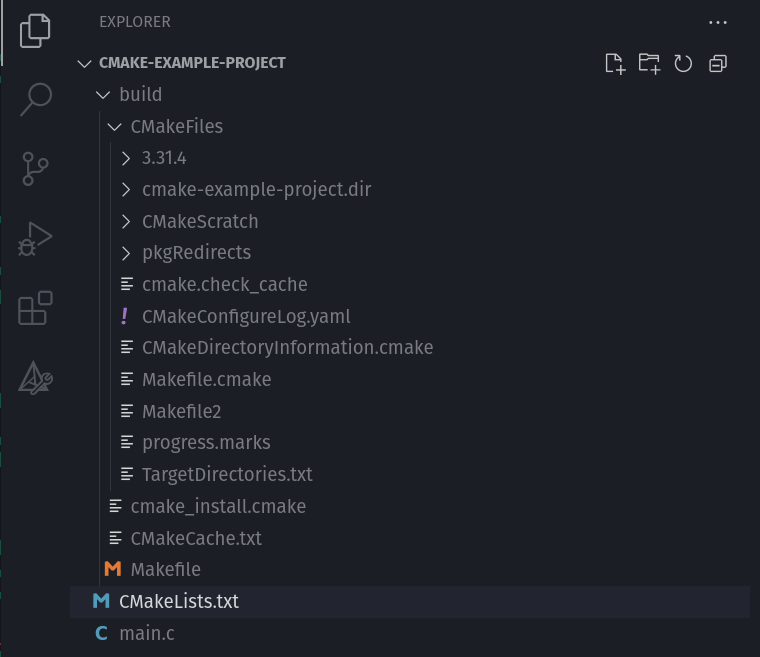Refresh the Explorer file tree

tap(683, 63)
